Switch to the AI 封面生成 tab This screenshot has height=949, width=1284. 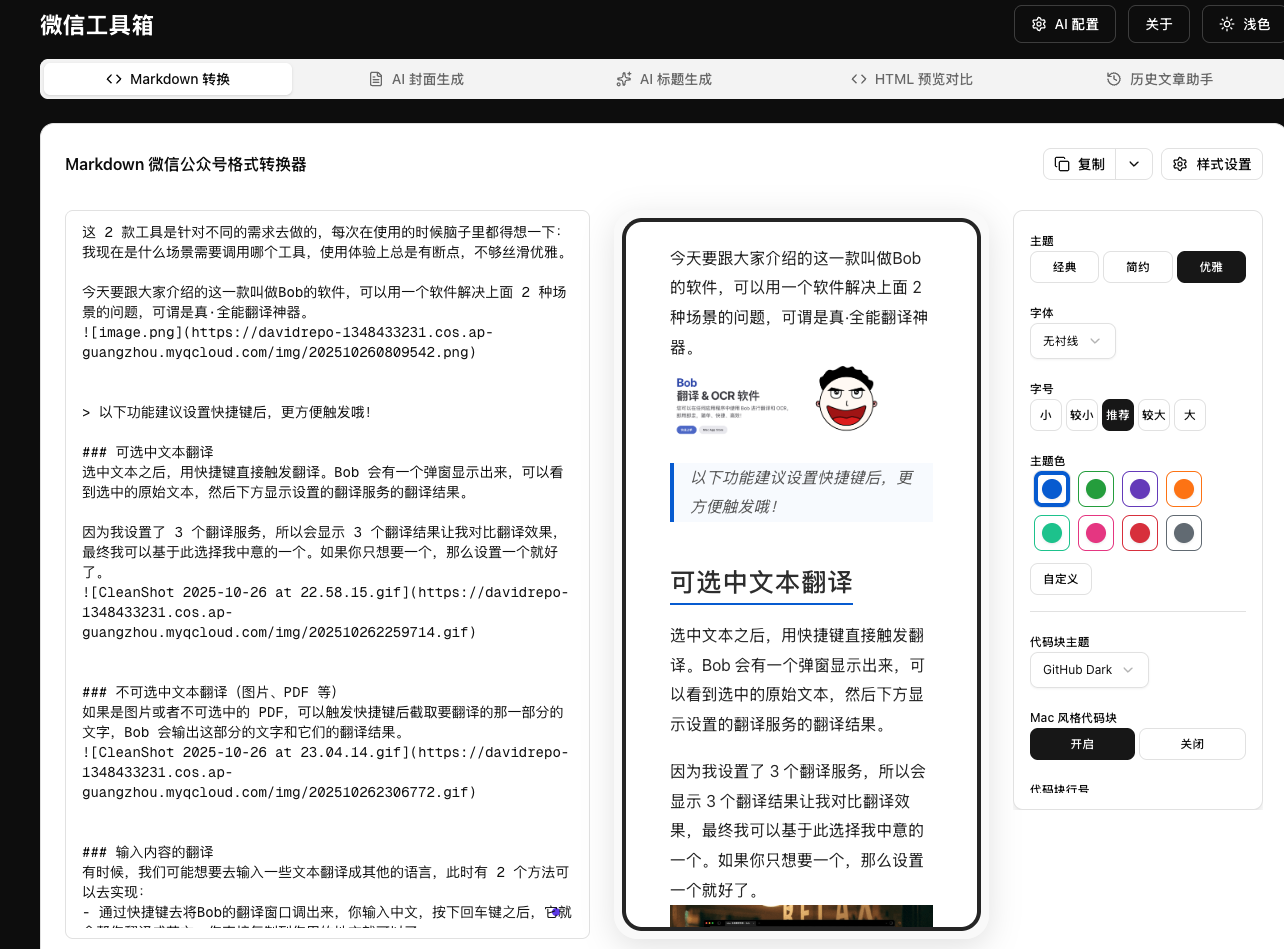(416, 78)
